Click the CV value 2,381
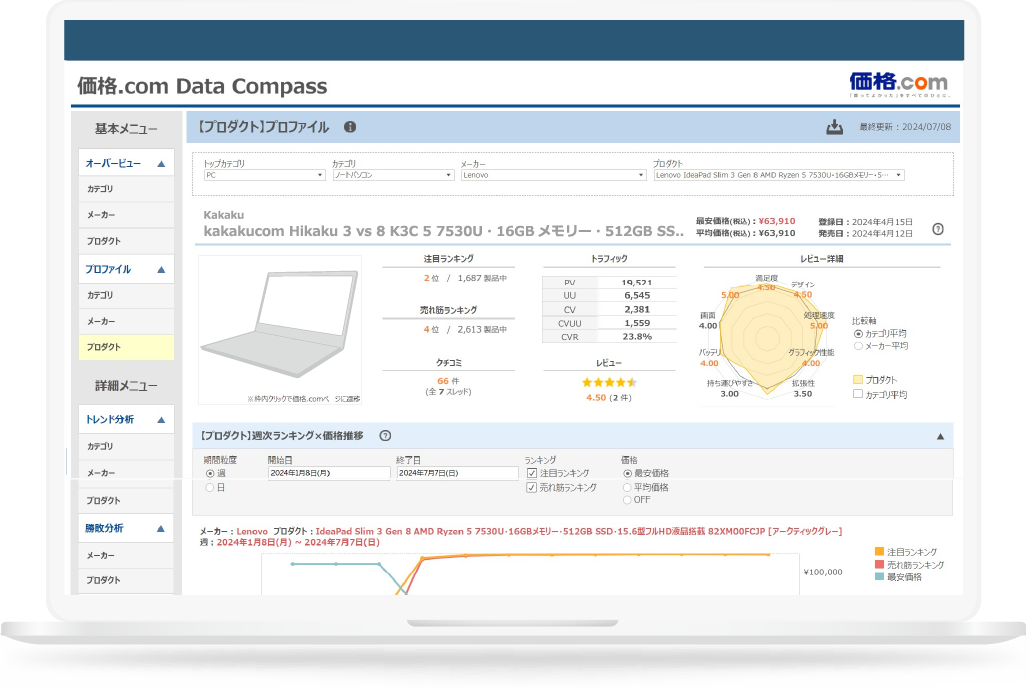 coord(637,310)
